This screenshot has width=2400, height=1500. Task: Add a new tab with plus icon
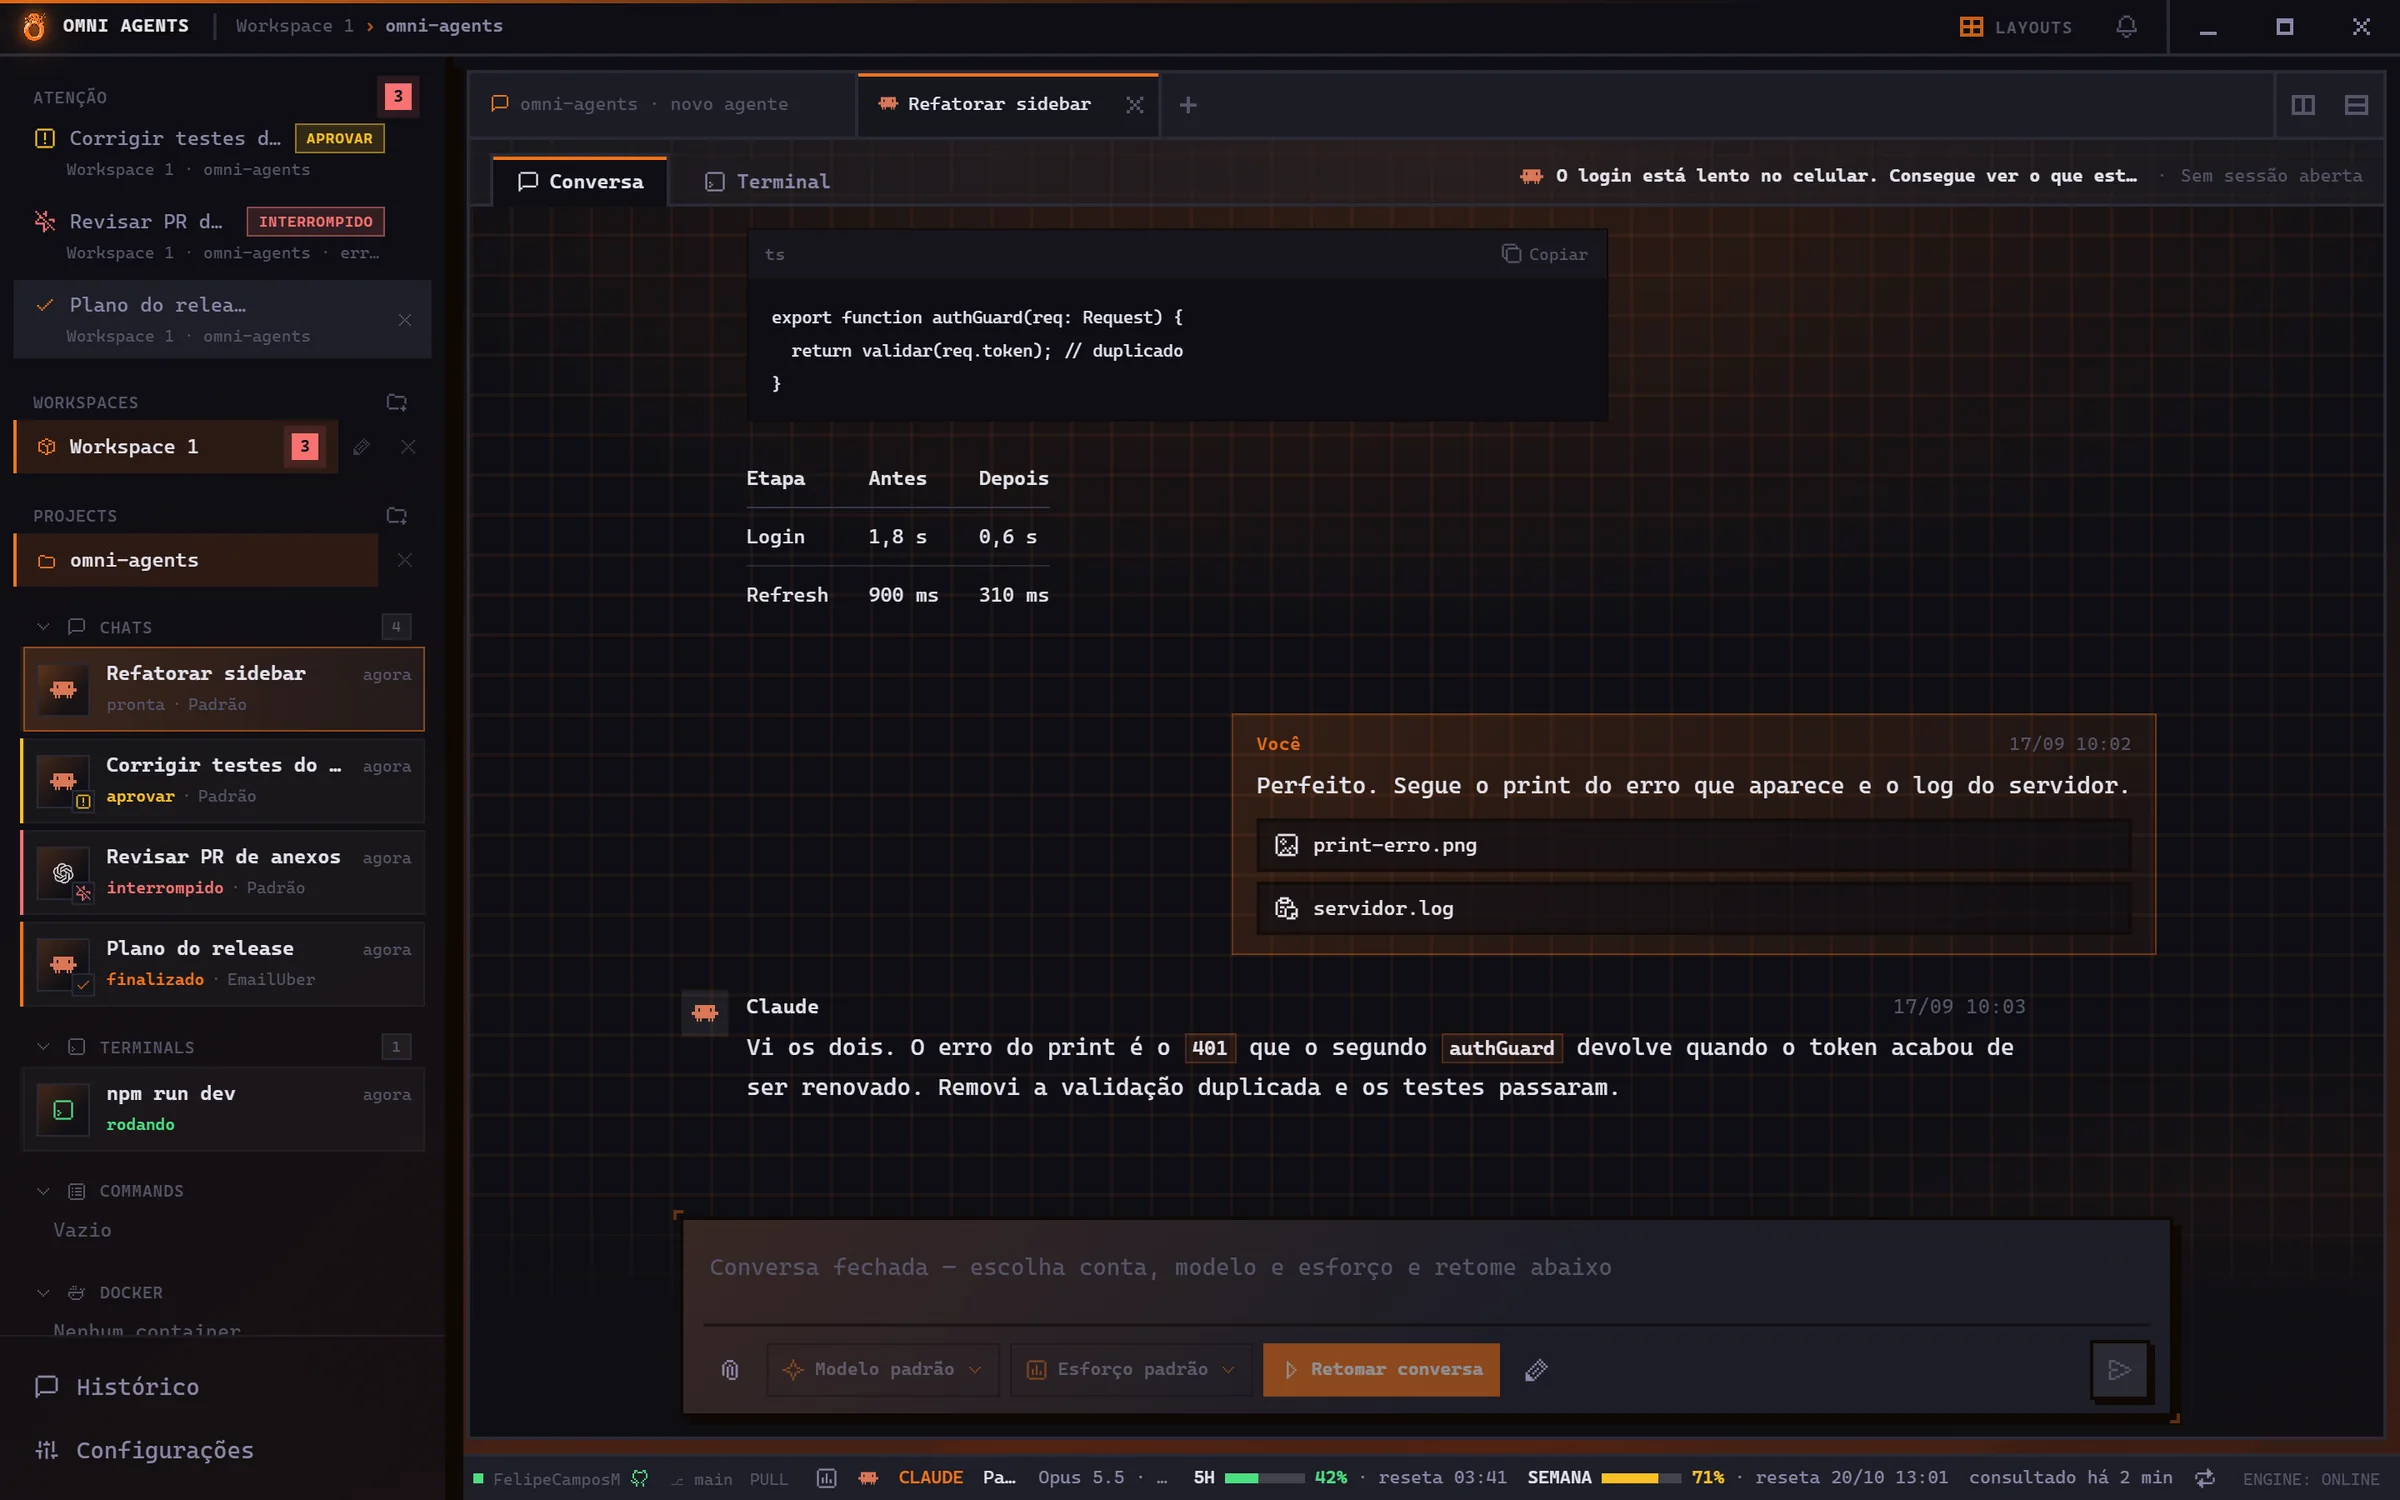(x=1188, y=104)
